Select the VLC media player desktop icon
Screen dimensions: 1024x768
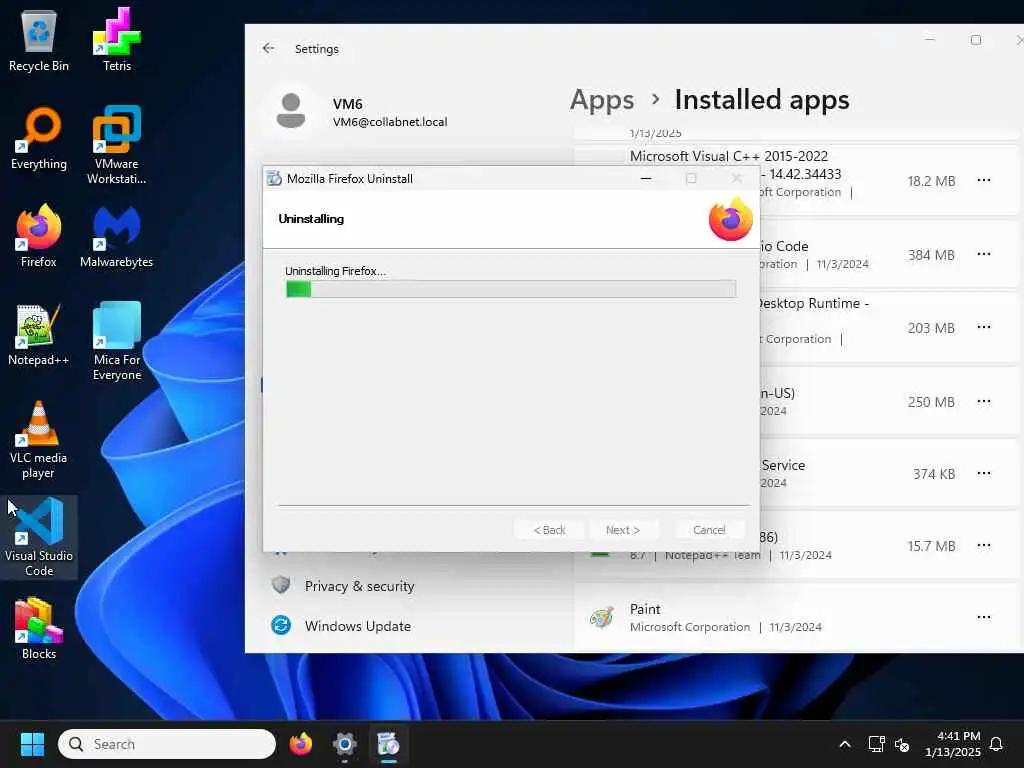tap(39, 440)
